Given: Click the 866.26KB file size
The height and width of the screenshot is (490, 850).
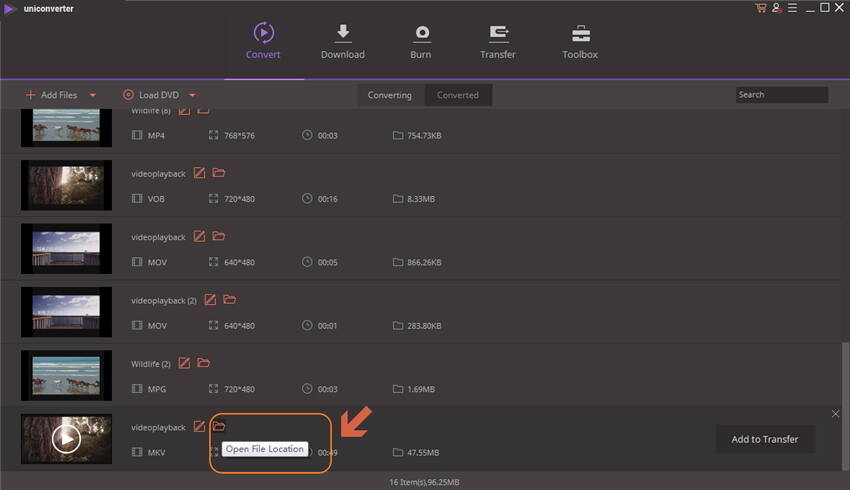Looking at the screenshot, I should [424, 262].
